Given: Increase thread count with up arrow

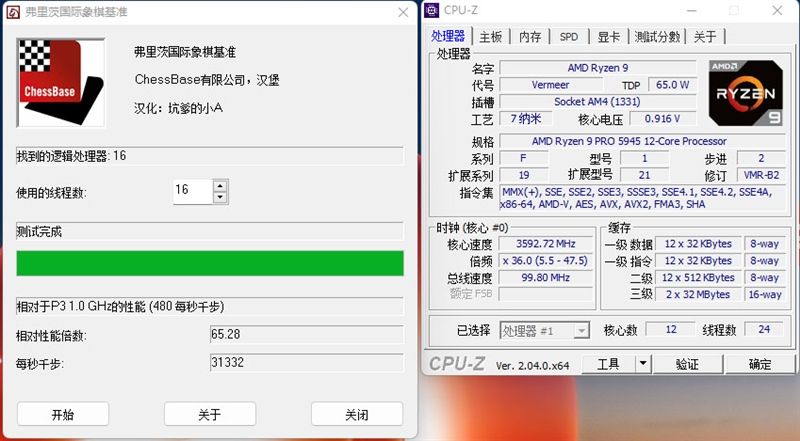Looking at the screenshot, I should click(220, 186).
